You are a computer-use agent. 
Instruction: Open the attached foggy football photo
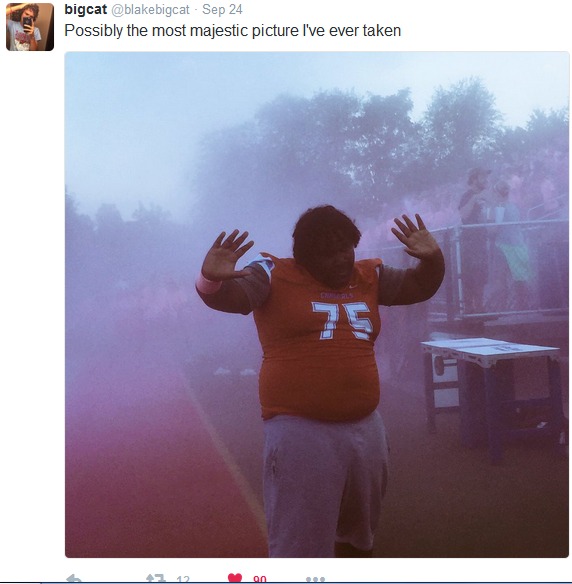pos(317,305)
